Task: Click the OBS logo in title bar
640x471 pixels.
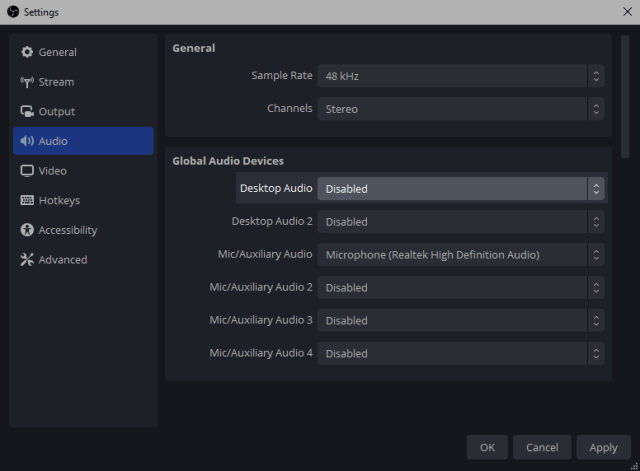Action: pyautogui.click(x=13, y=12)
